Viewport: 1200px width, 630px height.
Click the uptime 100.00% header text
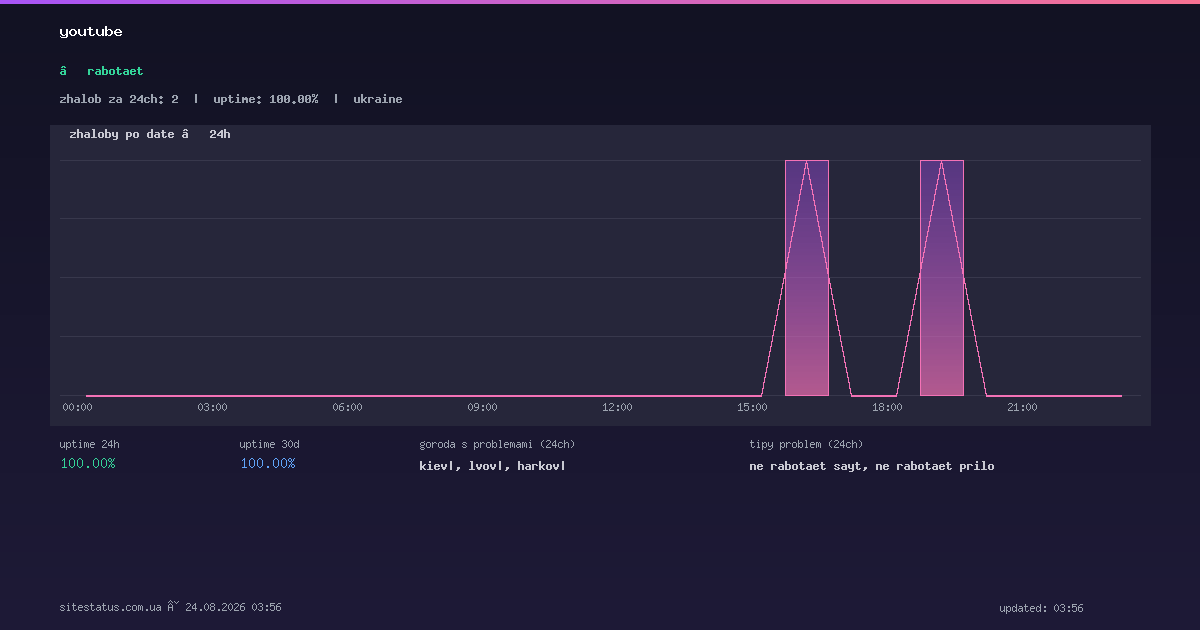click(x=266, y=99)
